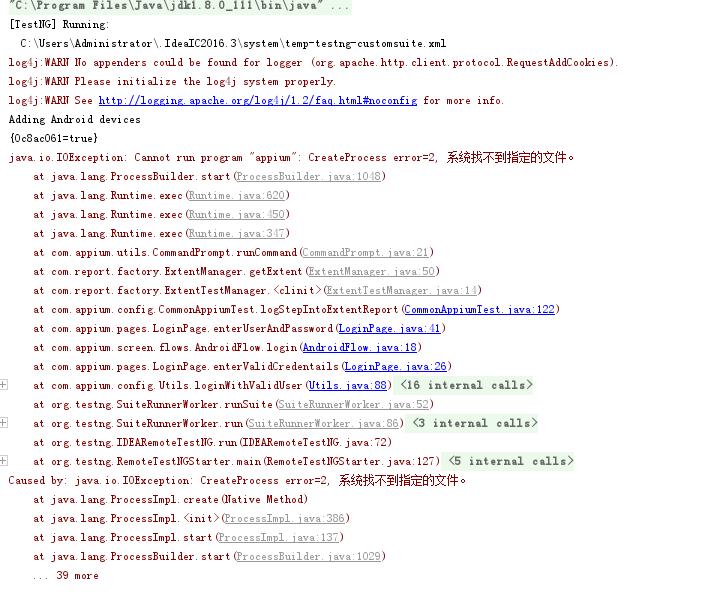Open CommandPrompt.java:21 source link
The height and width of the screenshot is (594, 706).
click(366, 253)
